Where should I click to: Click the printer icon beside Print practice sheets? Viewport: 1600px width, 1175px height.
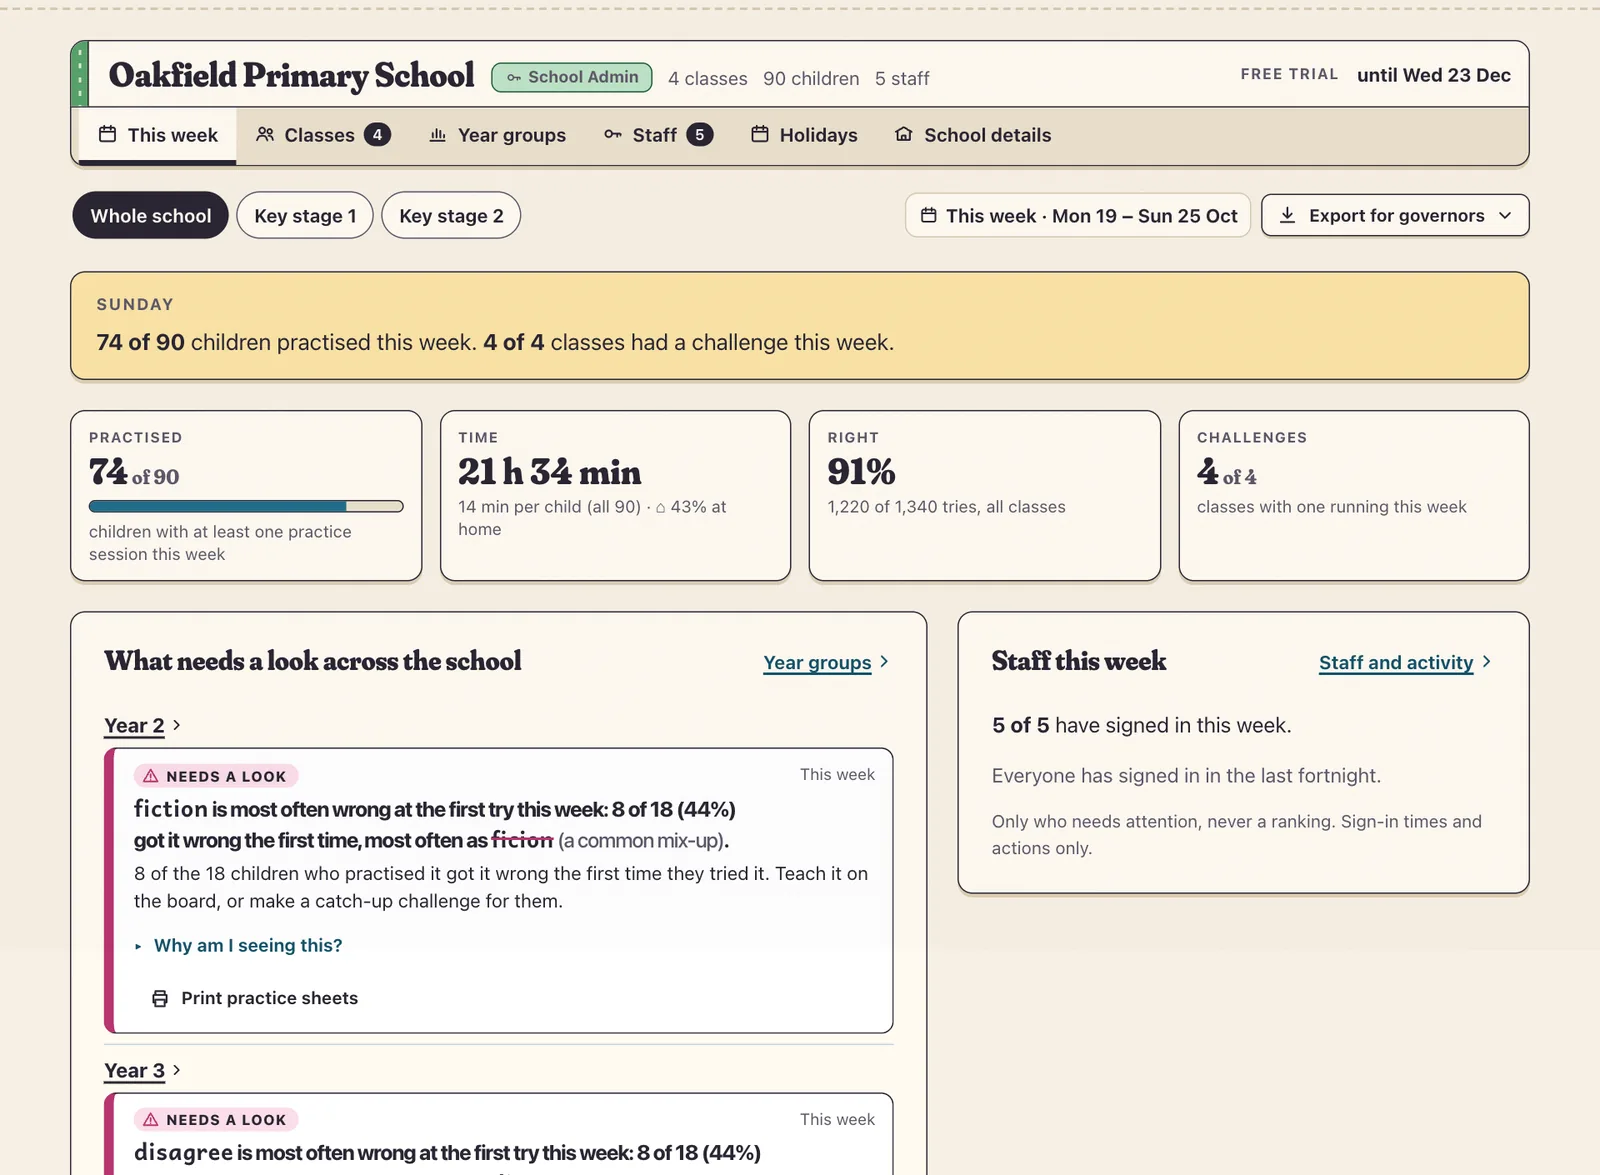click(x=160, y=998)
